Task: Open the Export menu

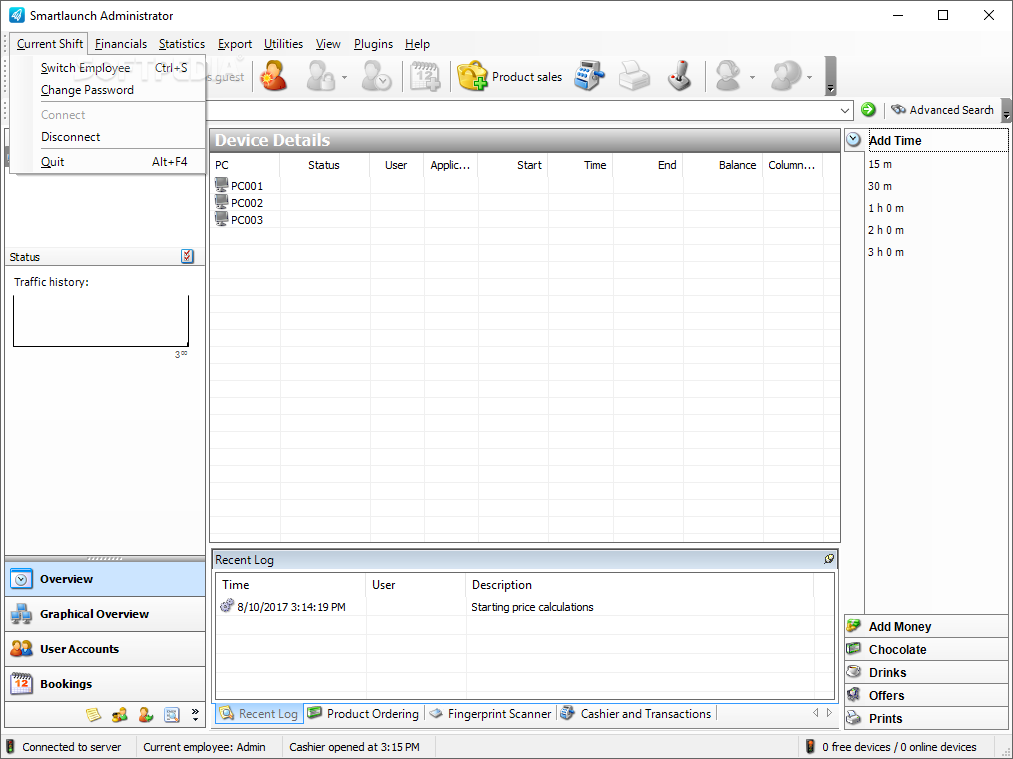Action: [235, 44]
